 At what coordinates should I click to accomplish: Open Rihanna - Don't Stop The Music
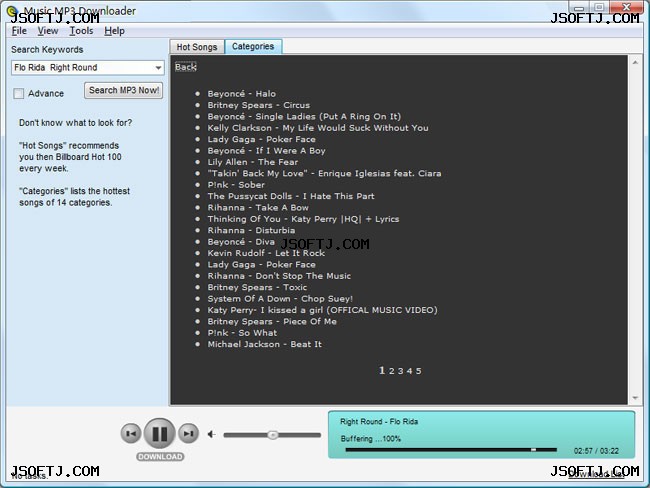pos(279,276)
